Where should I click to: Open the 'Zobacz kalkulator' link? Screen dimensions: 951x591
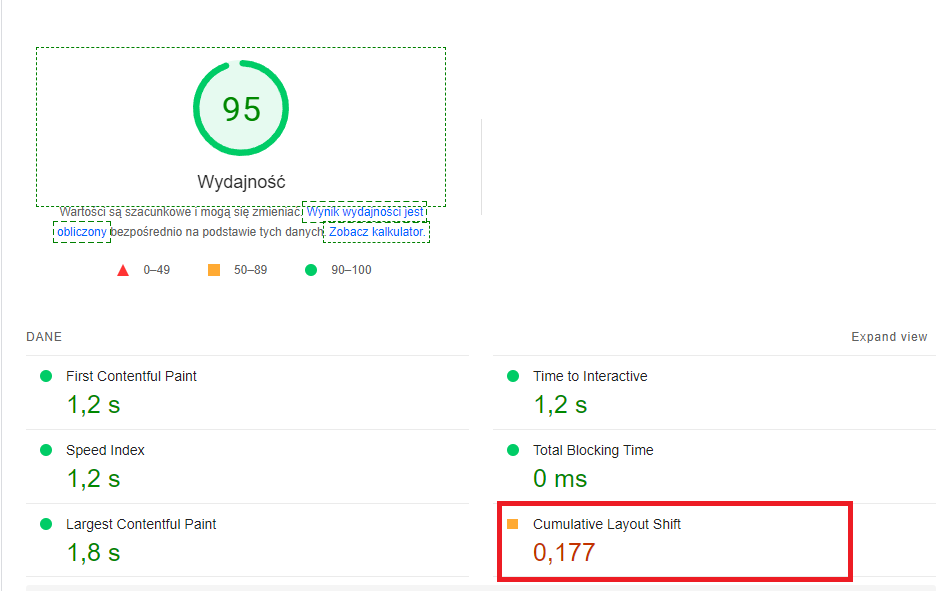[376, 232]
